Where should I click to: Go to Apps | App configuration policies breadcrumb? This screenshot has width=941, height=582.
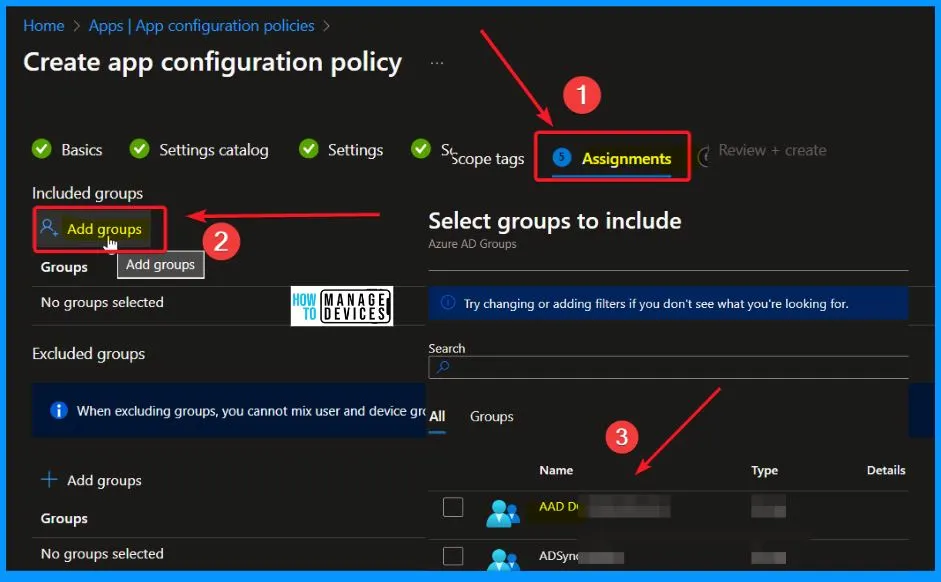(x=201, y=26)
